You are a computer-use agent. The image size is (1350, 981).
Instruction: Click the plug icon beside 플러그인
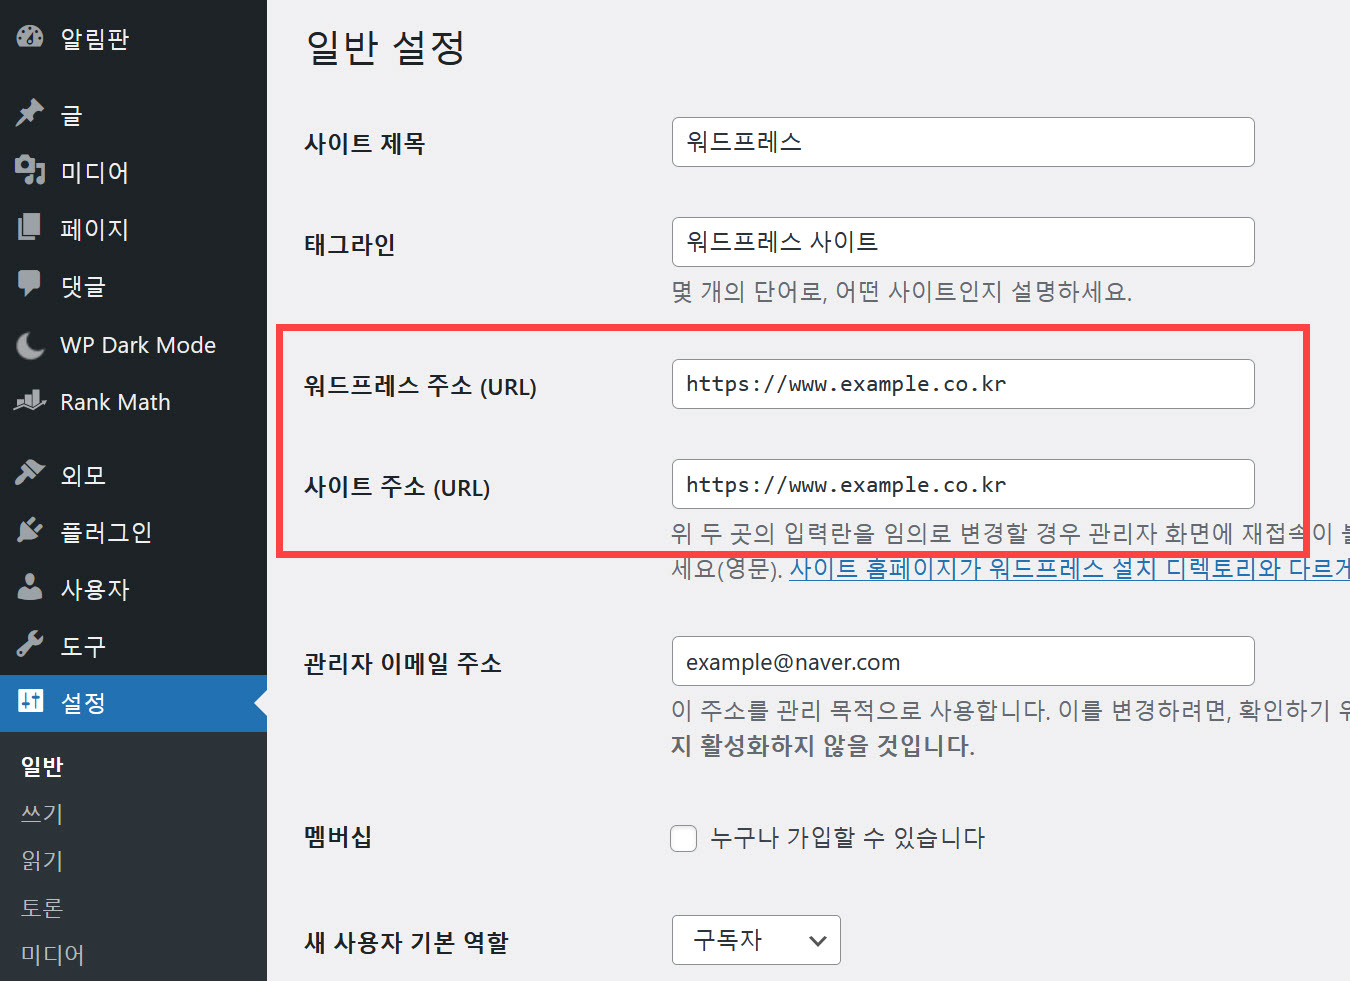[30, 530]
